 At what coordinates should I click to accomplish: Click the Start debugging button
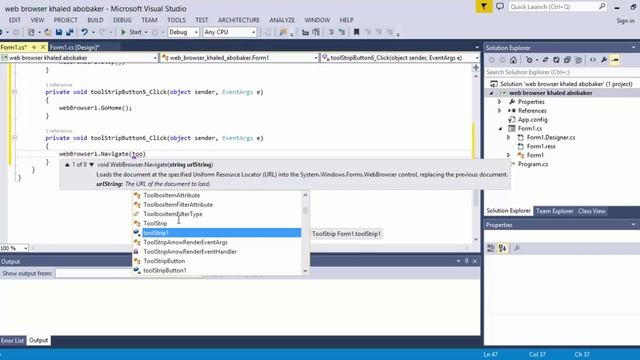pyautogui.click(x=131, y=32)
